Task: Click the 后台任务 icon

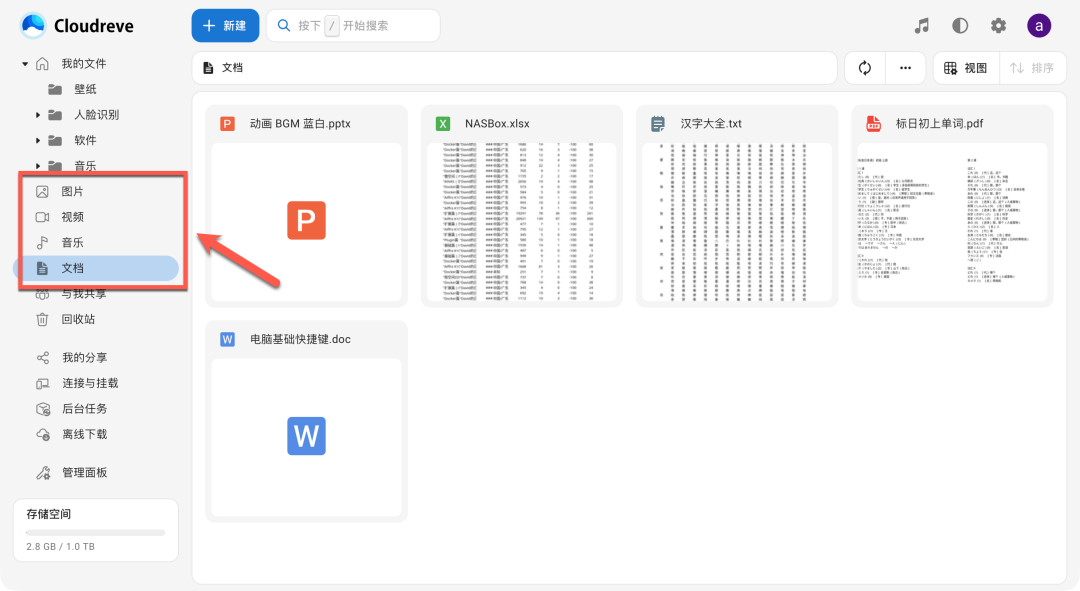Action: coord(43,409)
